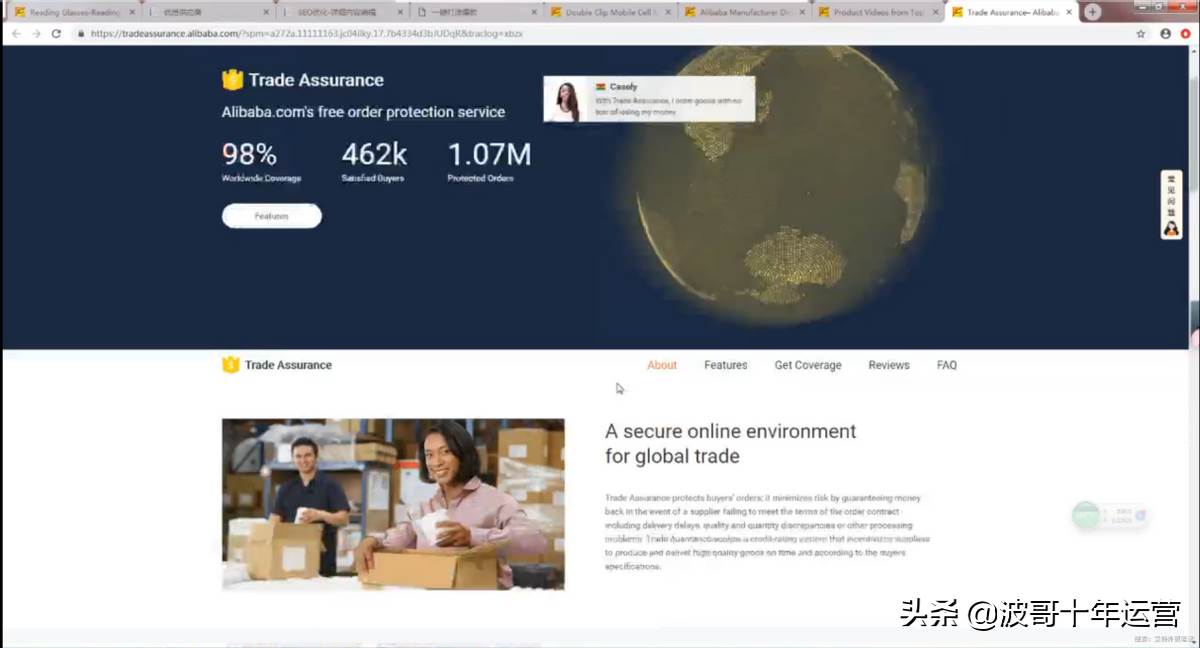Open the Features navigation link
This screenshot has height=648, width=1200.
726,365
